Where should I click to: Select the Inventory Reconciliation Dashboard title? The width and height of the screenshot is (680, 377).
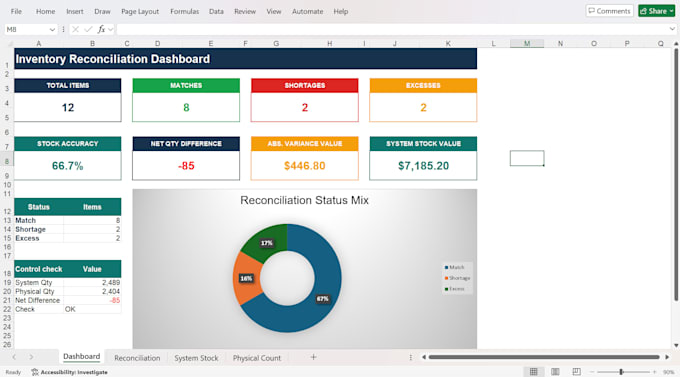[245, 59]
